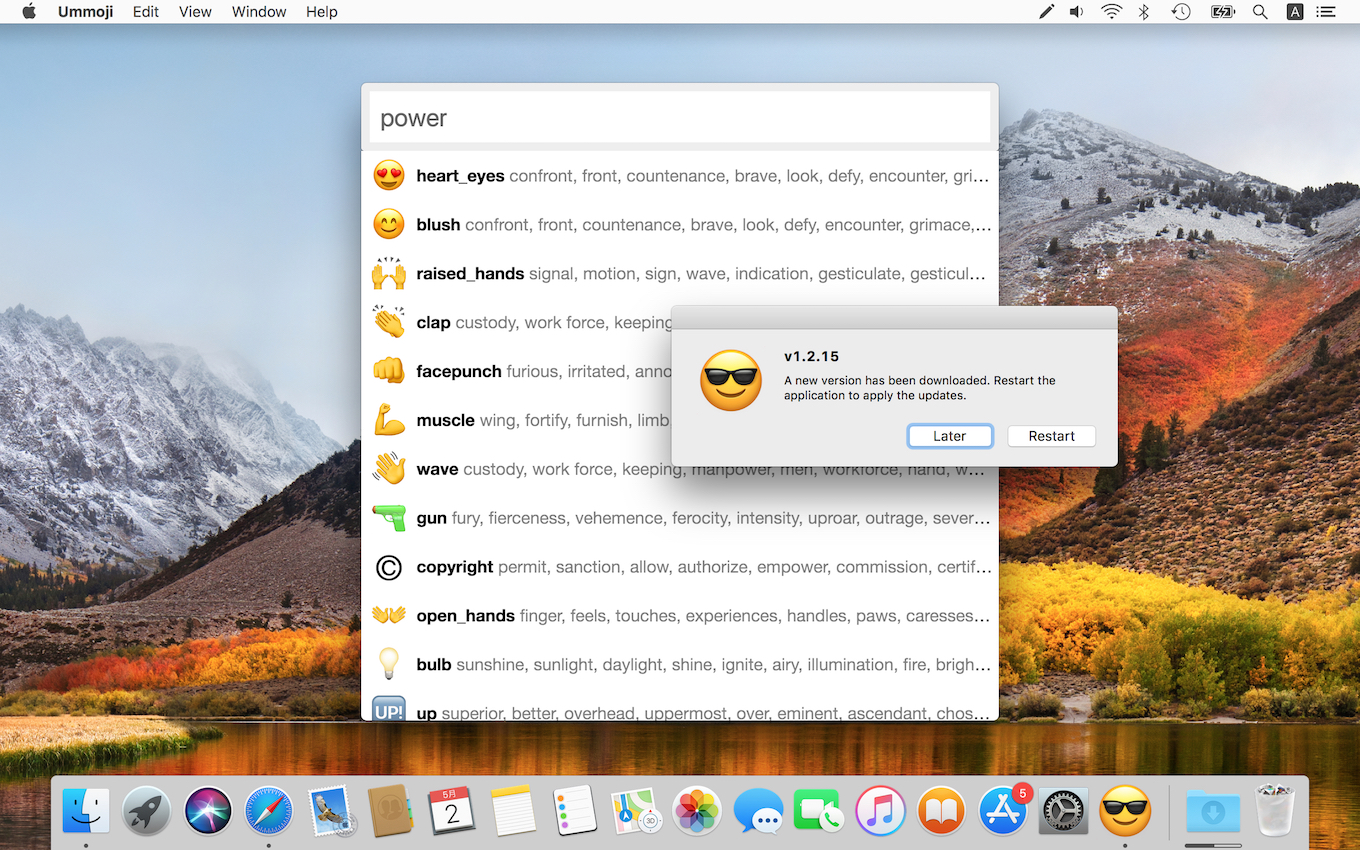Screen dimensions: 1360x850
Task: Open Spotlight search in menu bar
Action: pyautogui.click(x=1260, y=12)
